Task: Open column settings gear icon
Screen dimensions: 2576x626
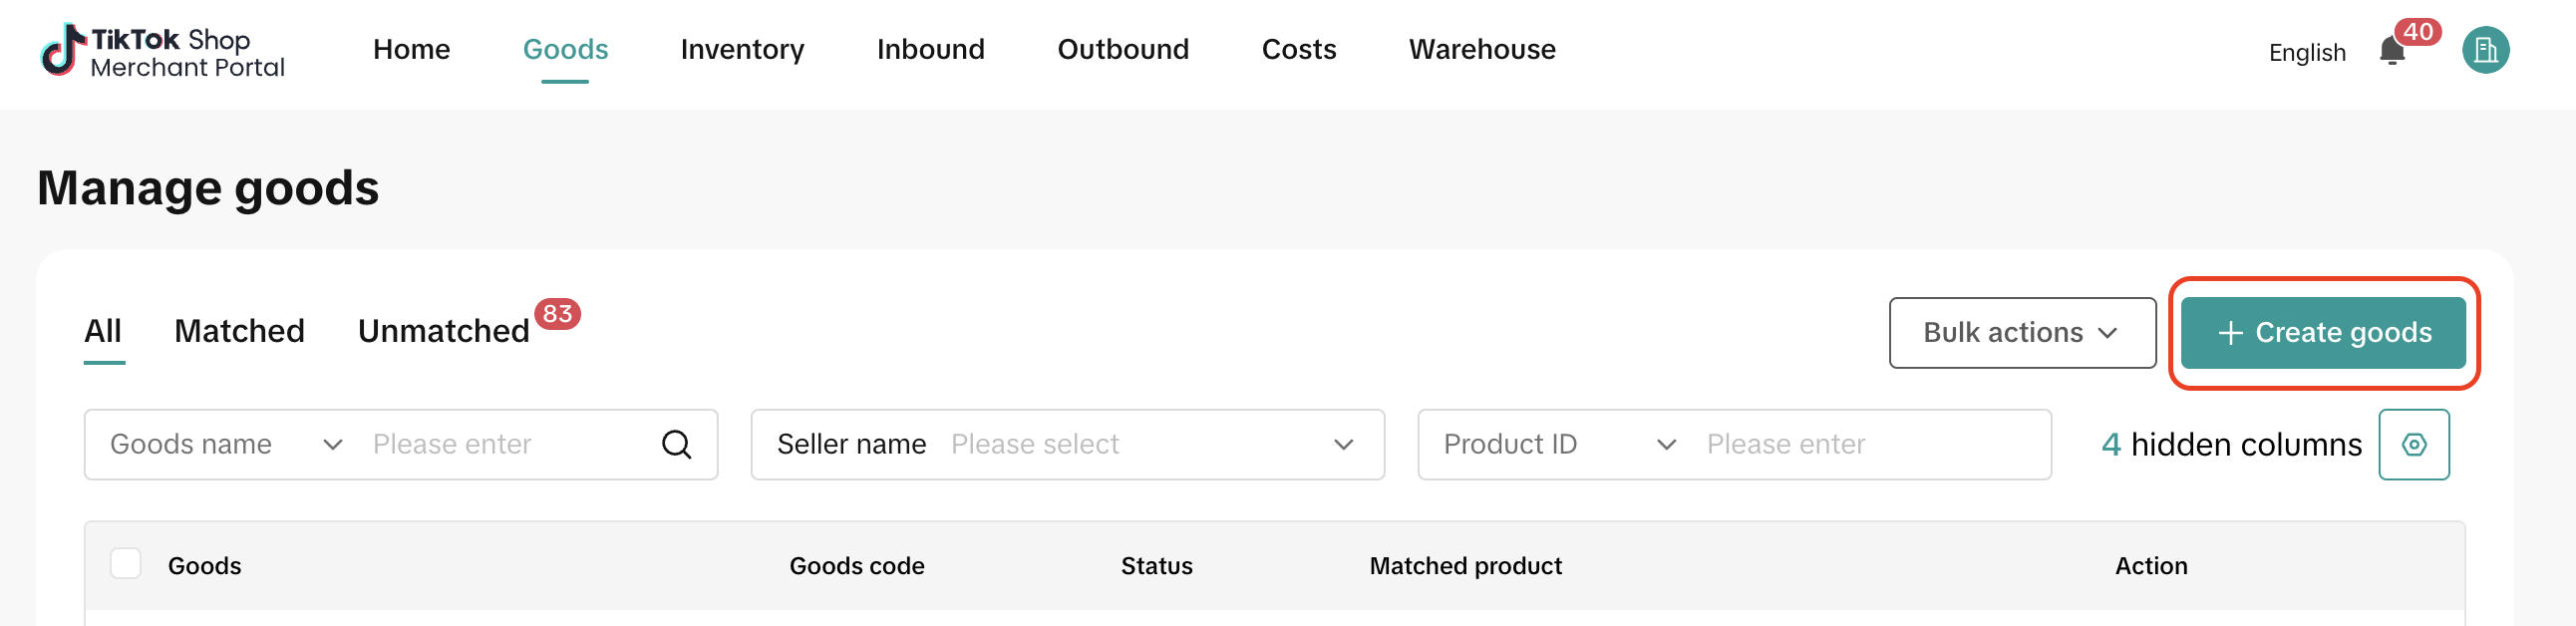Action: [x=2413, y=444]
